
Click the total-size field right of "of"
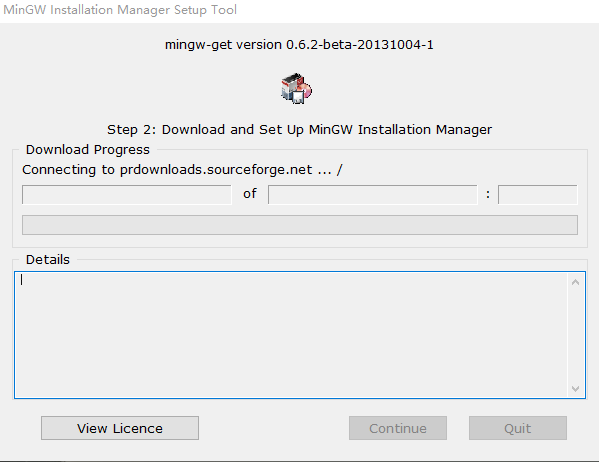[373, 195]
